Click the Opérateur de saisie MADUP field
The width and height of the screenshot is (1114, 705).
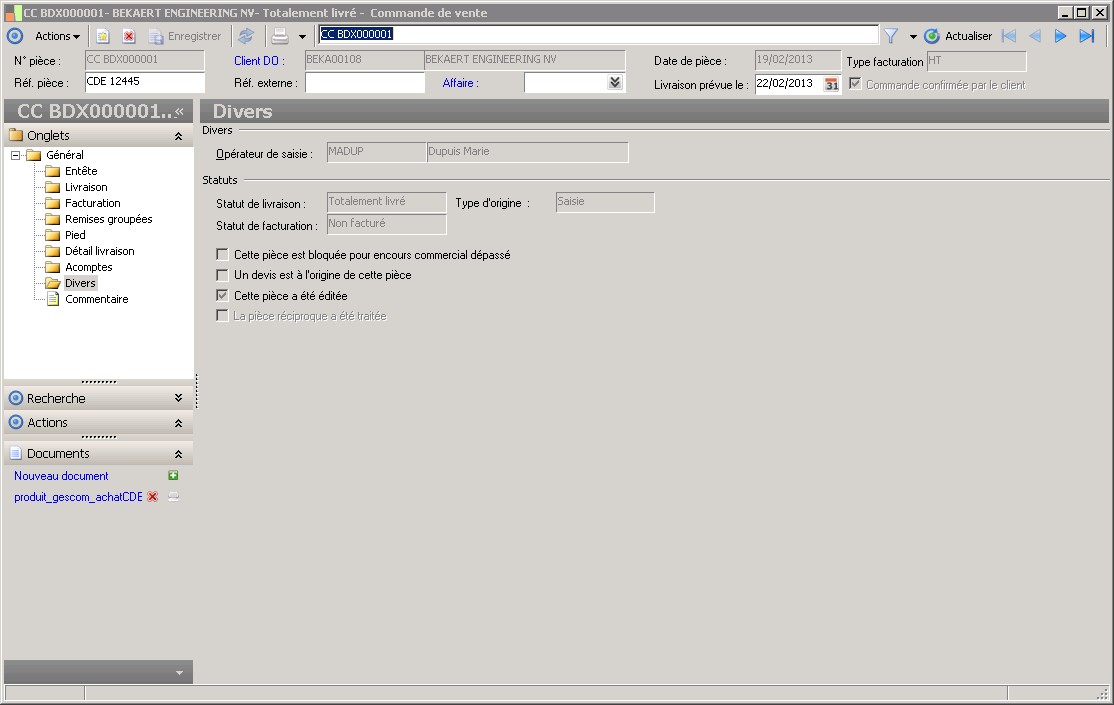pyautogui.click(x=376, y=152)
